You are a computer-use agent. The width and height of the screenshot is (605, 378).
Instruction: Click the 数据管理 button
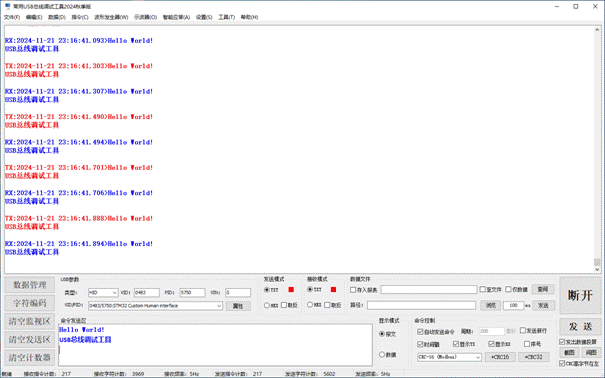click(30, 285)
